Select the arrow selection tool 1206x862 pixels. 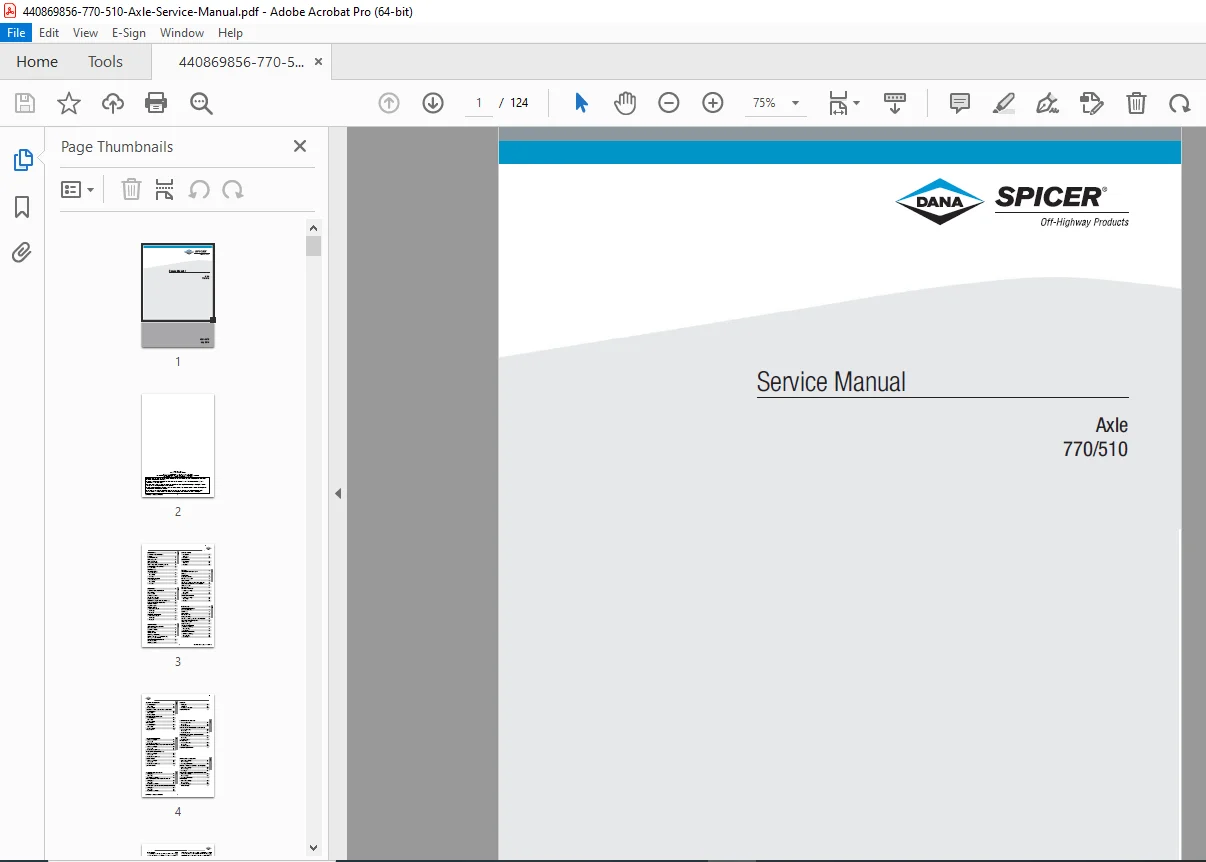point(581,103)
